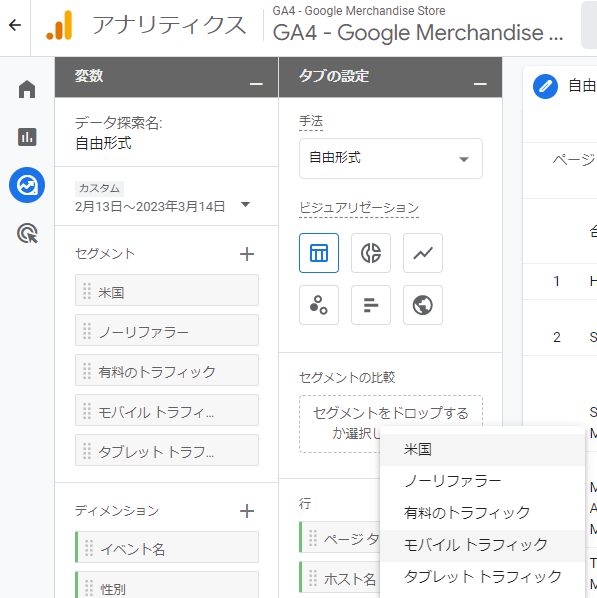Select the モバイル トラフィ... segment chip
The height and width of the screenshot is (598, 597).
pos(167,410)
